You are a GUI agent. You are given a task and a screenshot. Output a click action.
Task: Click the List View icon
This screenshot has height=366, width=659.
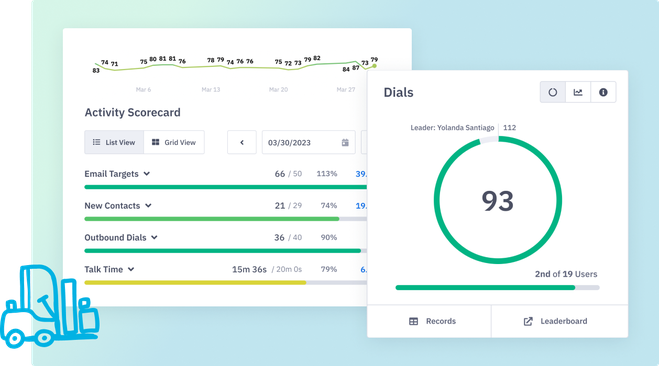(96, 142)
